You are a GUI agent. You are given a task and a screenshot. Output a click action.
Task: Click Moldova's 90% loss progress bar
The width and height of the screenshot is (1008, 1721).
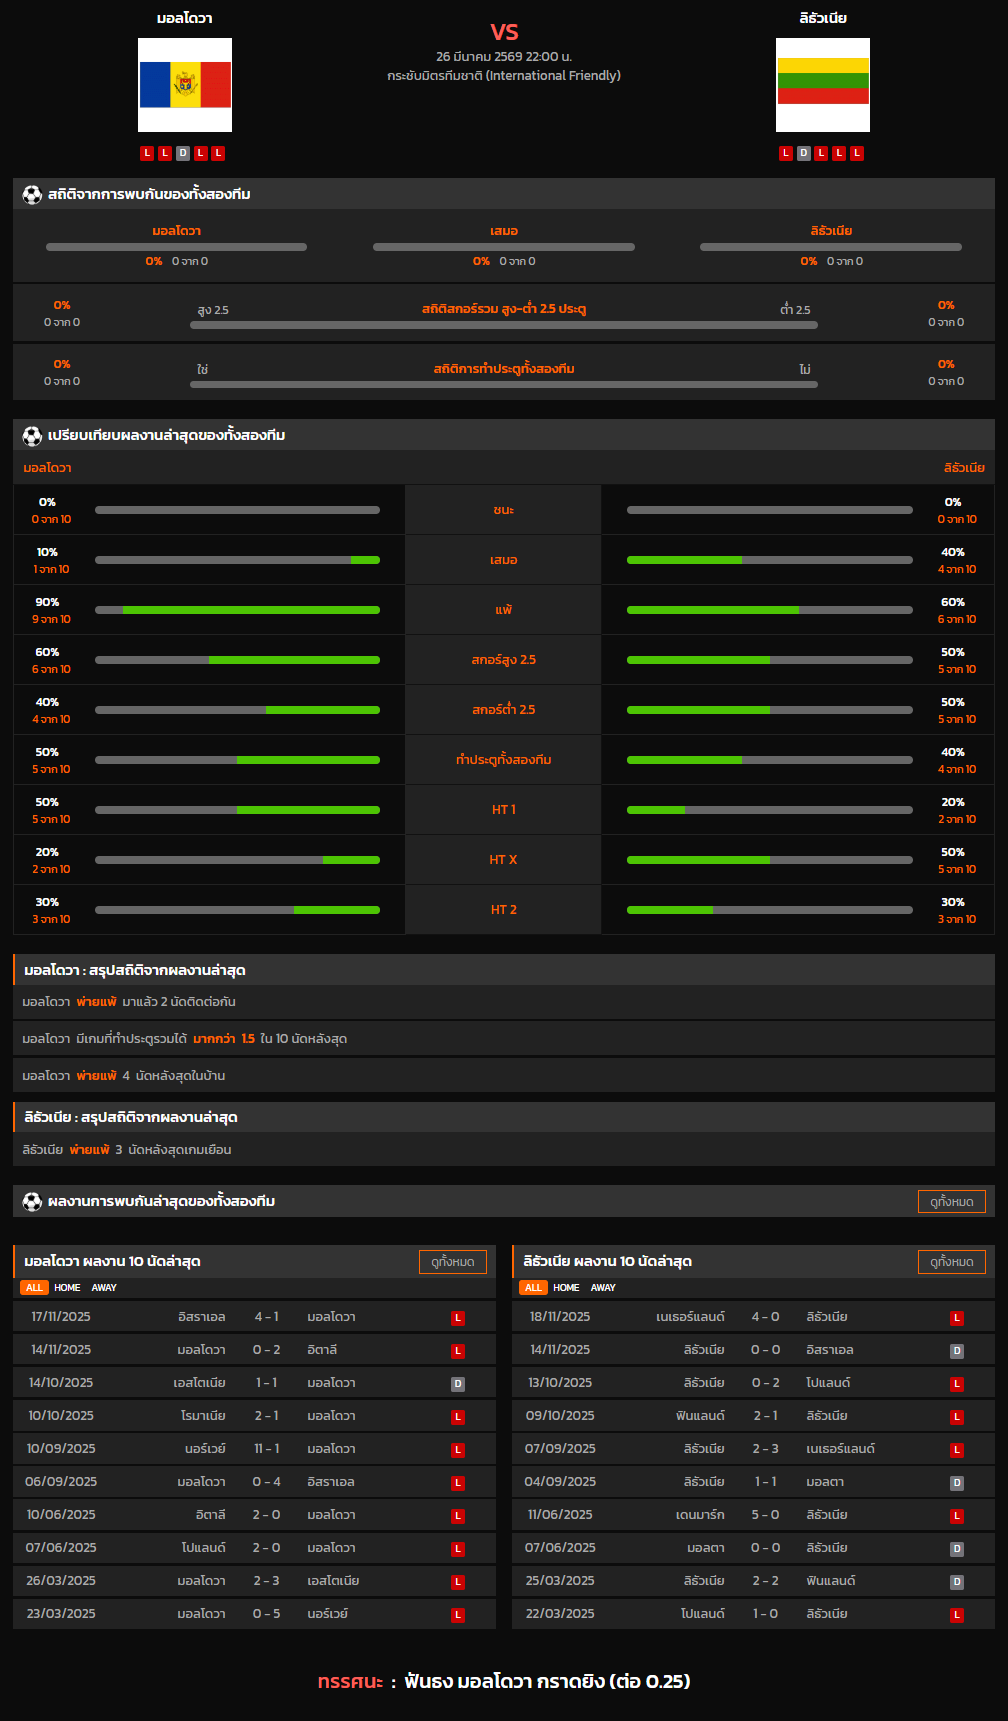click(237, 610)
